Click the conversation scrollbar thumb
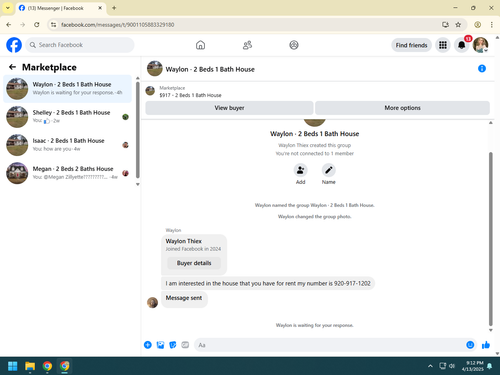The width and height of the screenshot is (500, 375). 491,239
